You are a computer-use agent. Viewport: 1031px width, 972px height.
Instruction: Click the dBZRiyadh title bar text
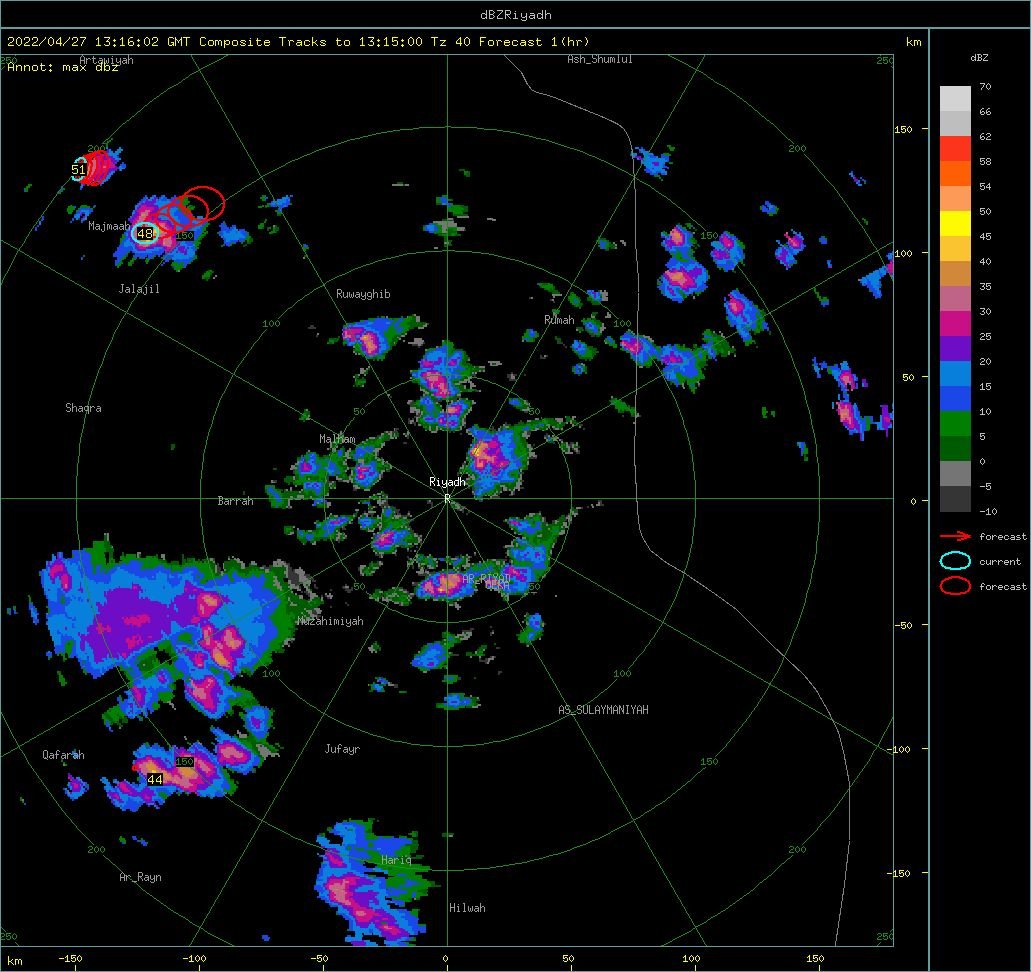tap(516, 14)
